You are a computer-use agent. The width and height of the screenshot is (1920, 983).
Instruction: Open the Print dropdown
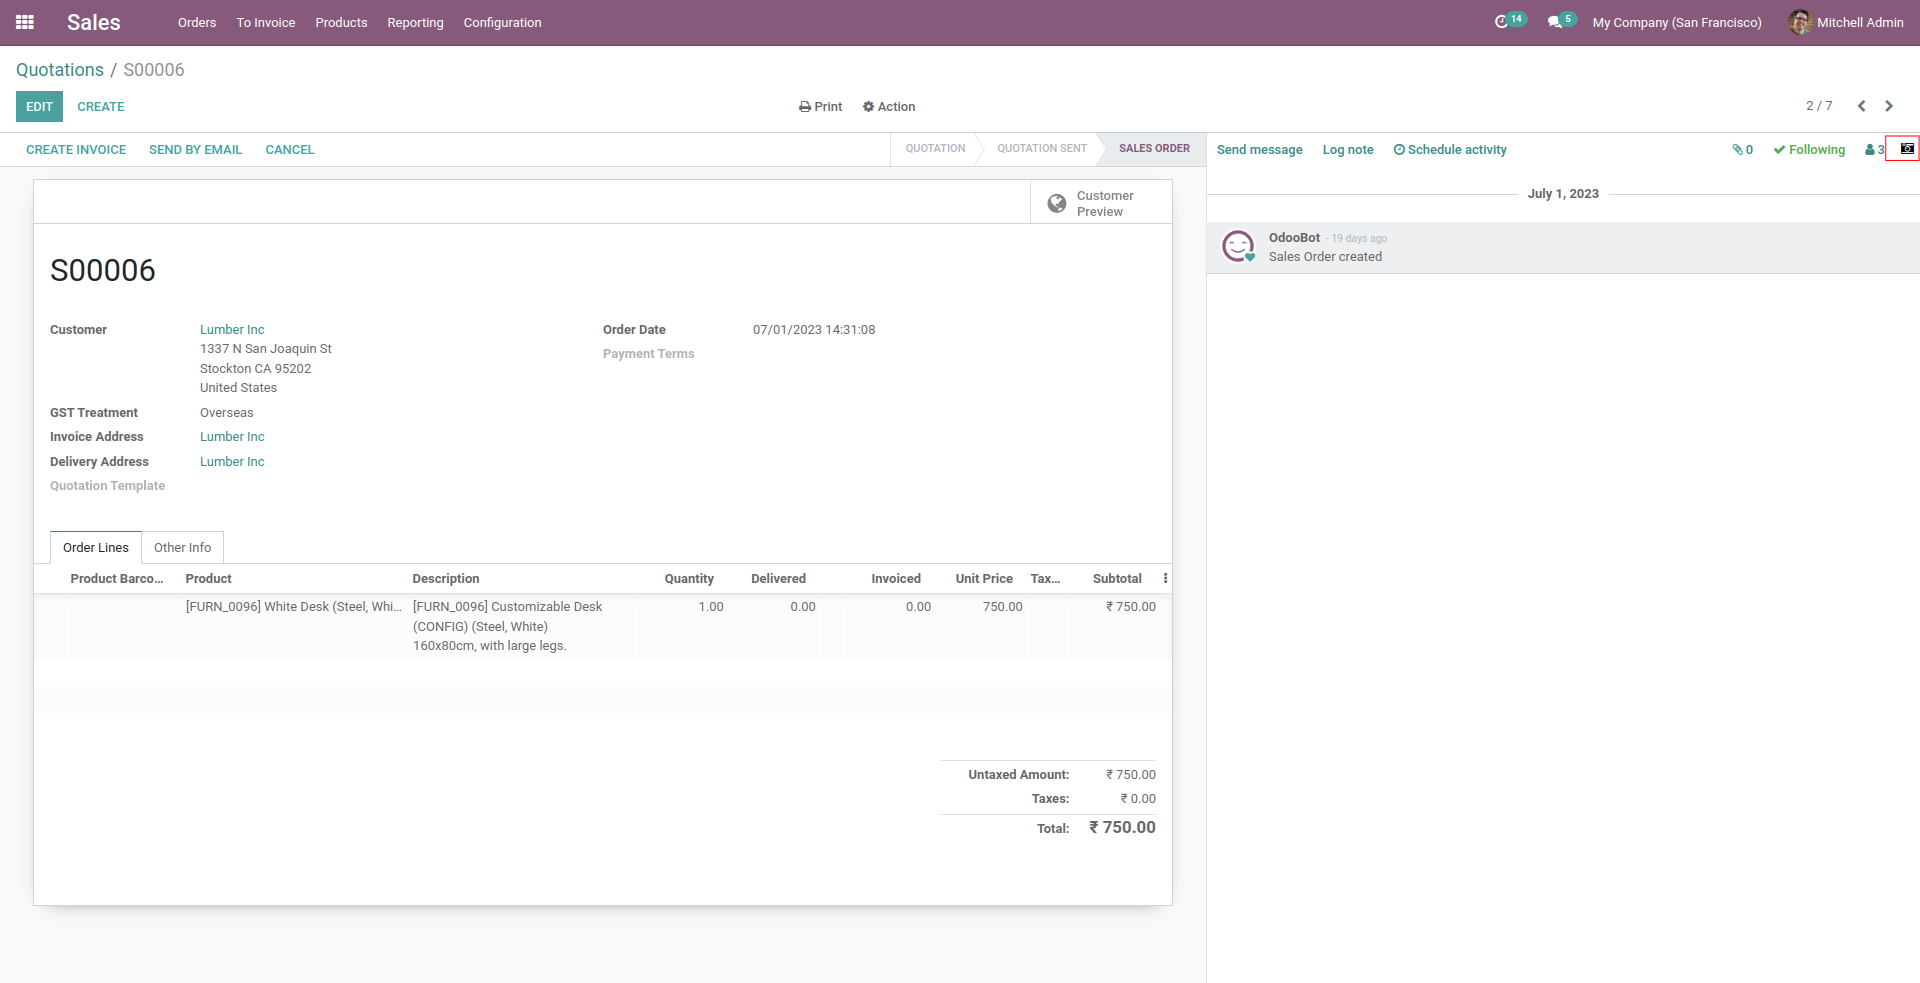820,107
